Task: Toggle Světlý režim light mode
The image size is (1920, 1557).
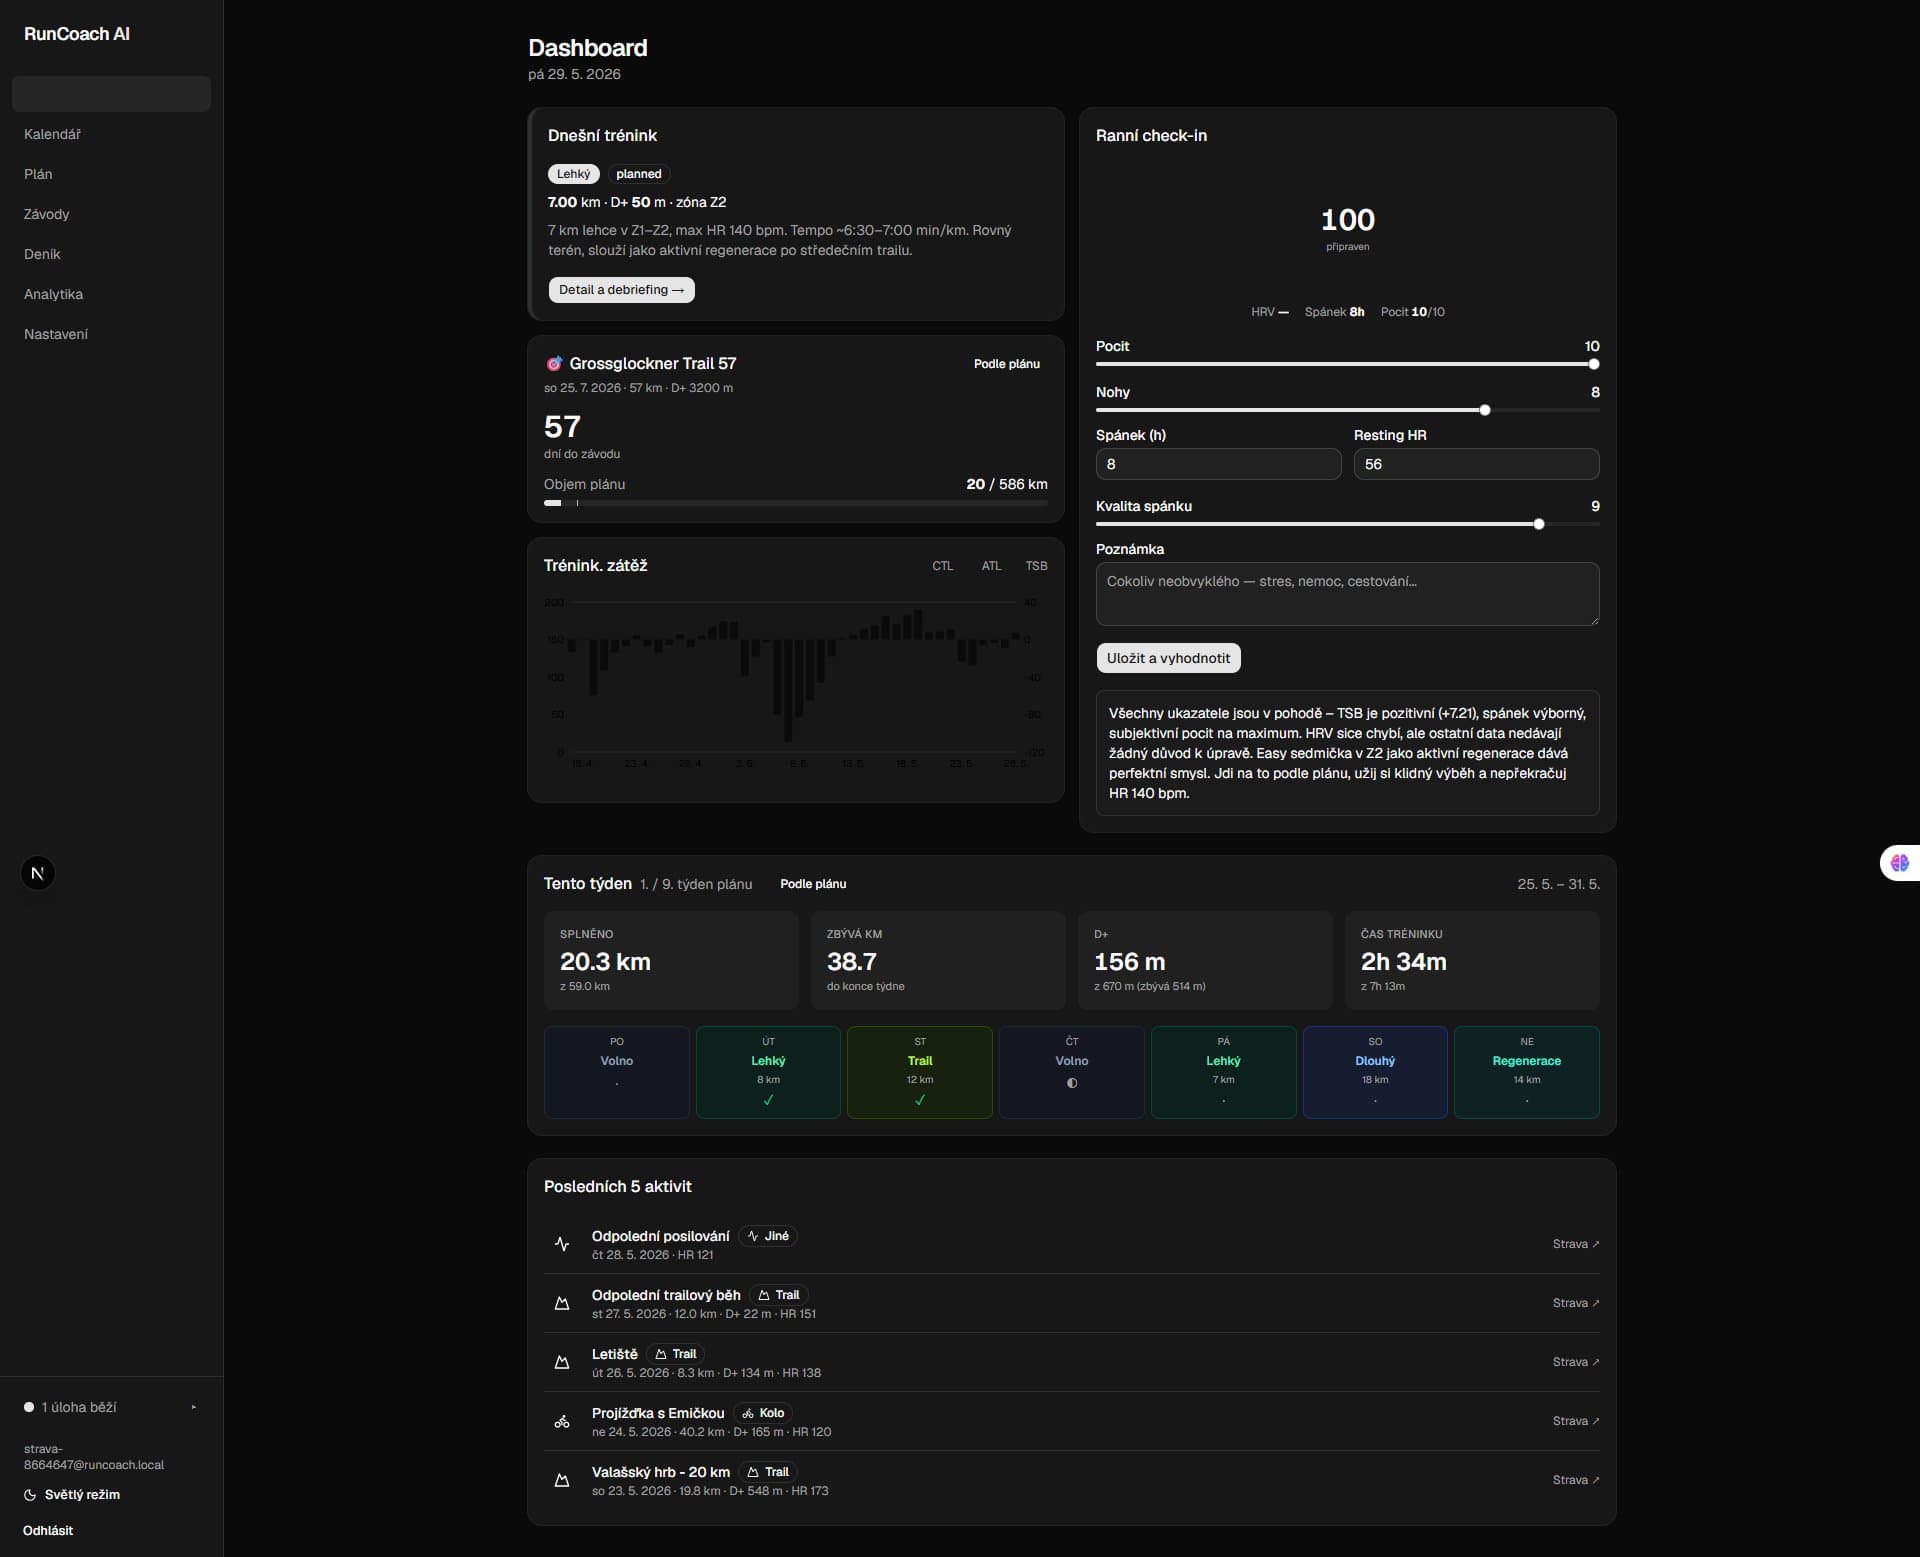Action: 72,1495
